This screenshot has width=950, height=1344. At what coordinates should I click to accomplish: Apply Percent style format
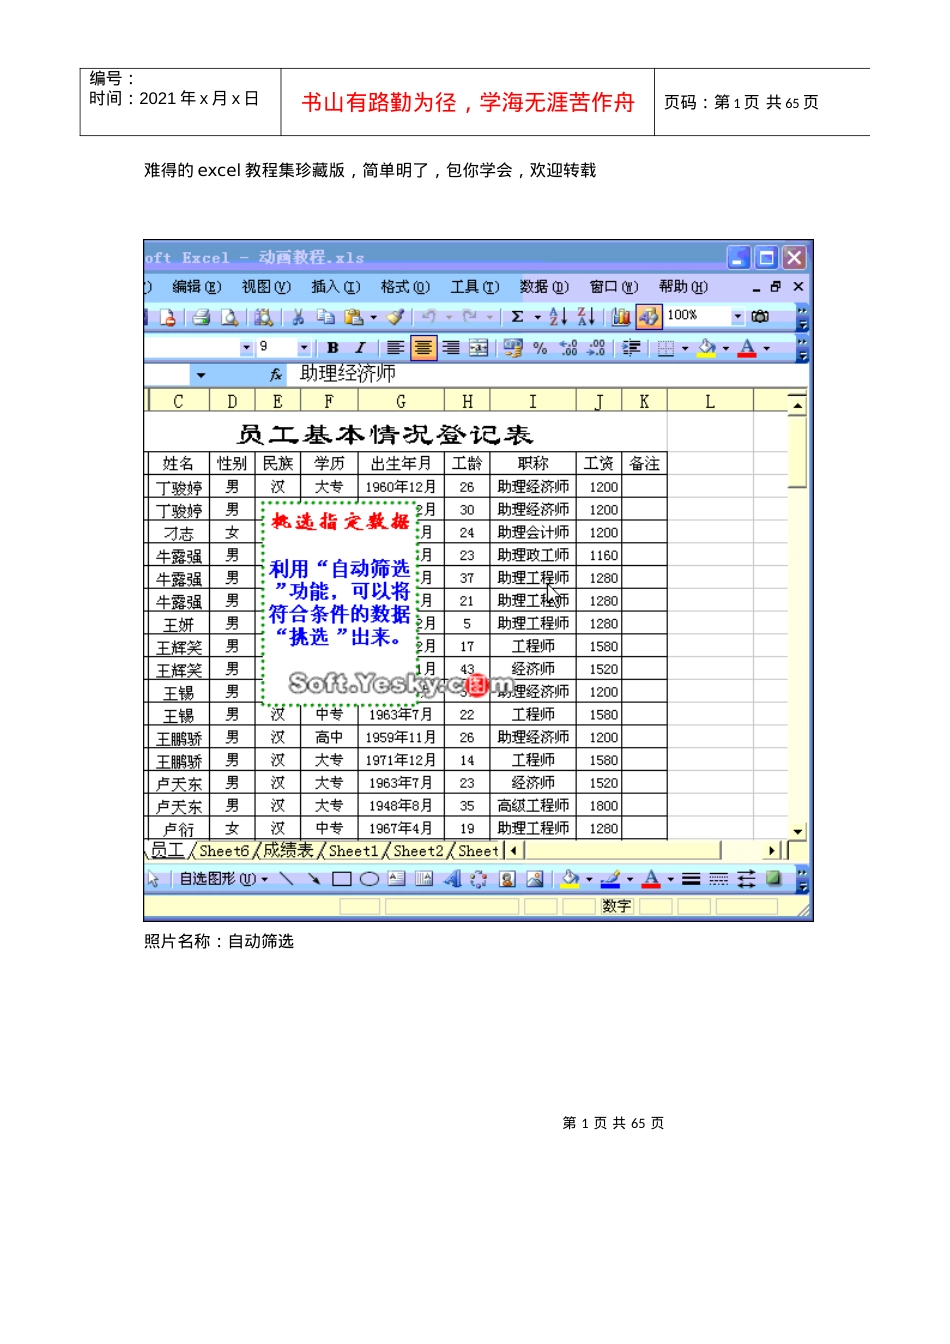pos(540,348)
